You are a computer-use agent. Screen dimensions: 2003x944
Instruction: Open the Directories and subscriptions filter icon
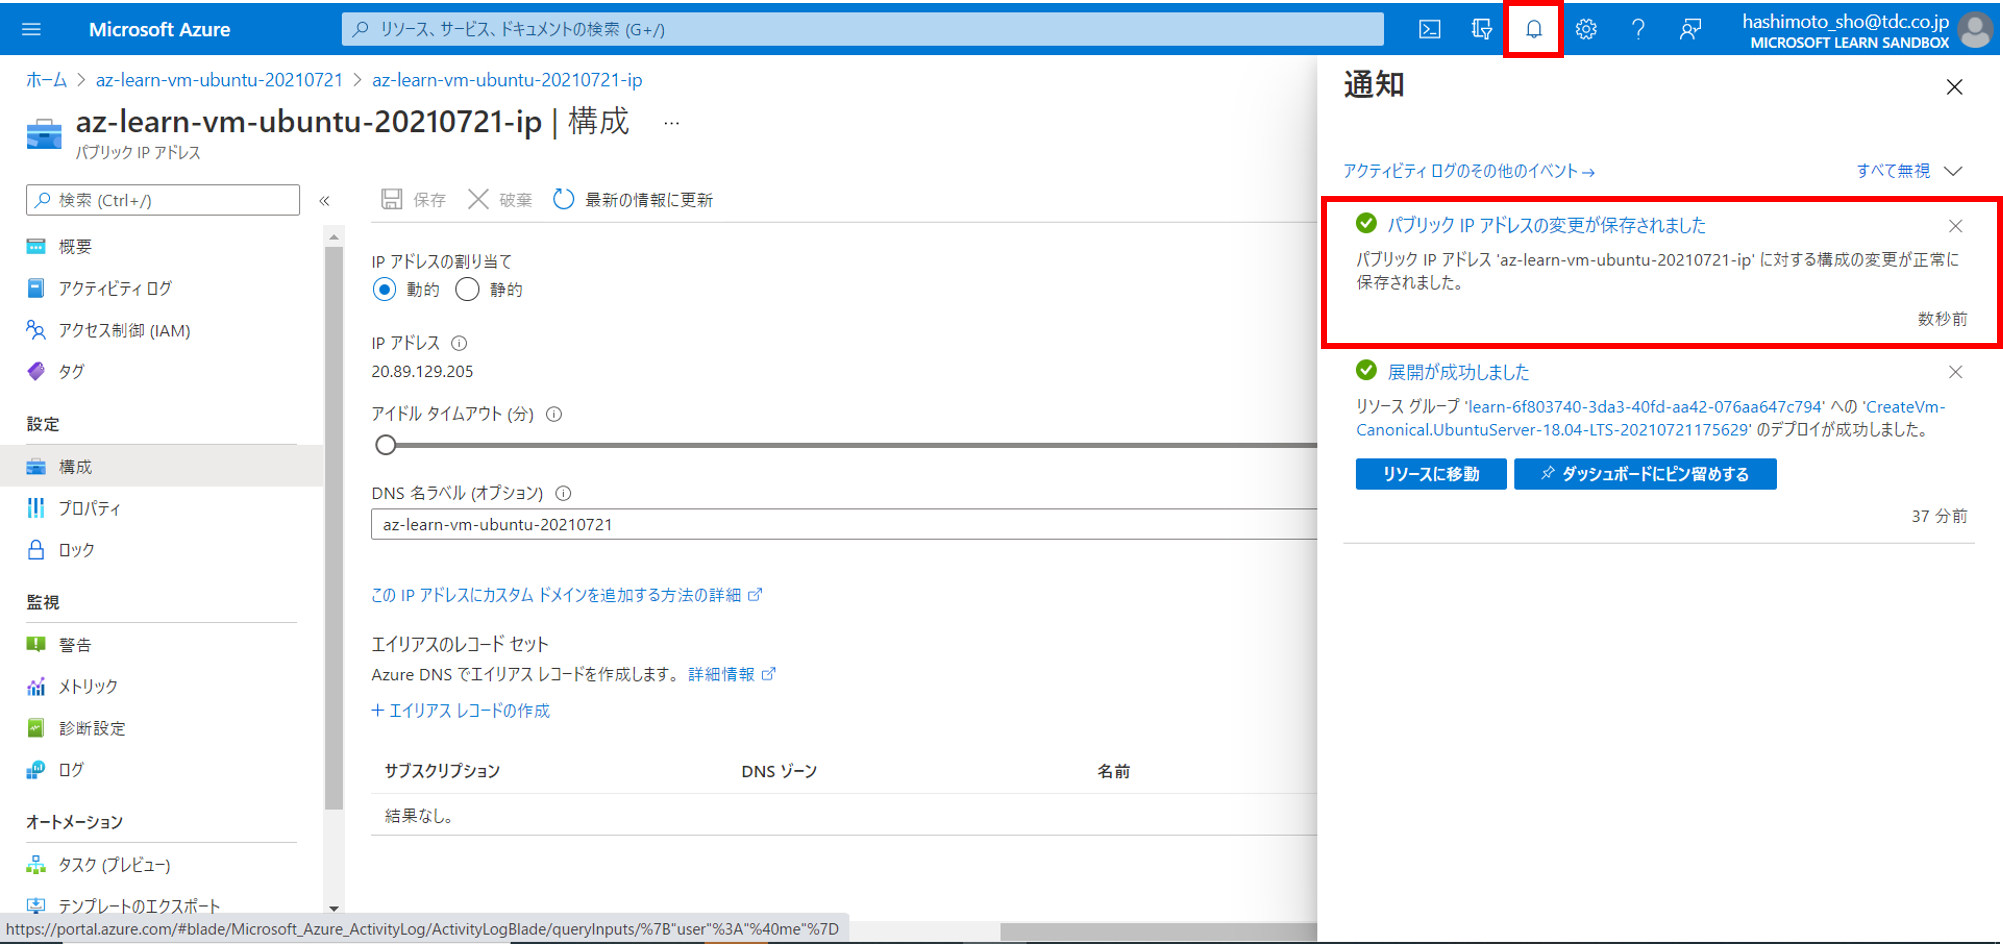pyautogui.click(x=1482, y=29)
